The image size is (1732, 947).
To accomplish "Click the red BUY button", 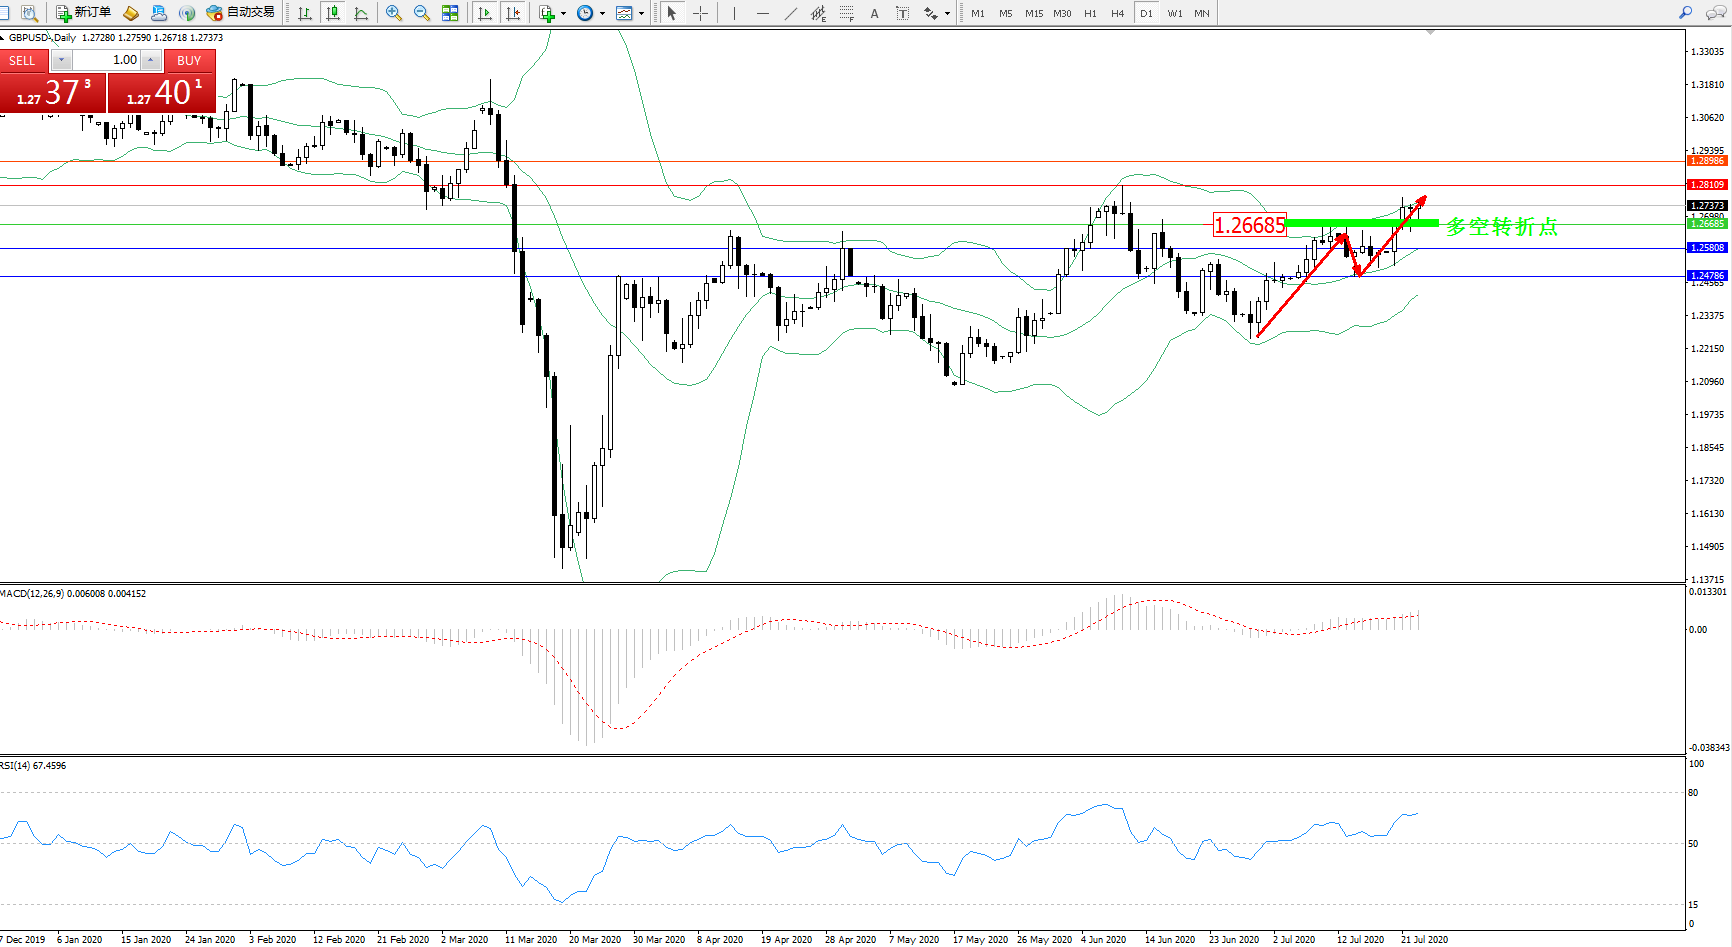I will (189, 61).
